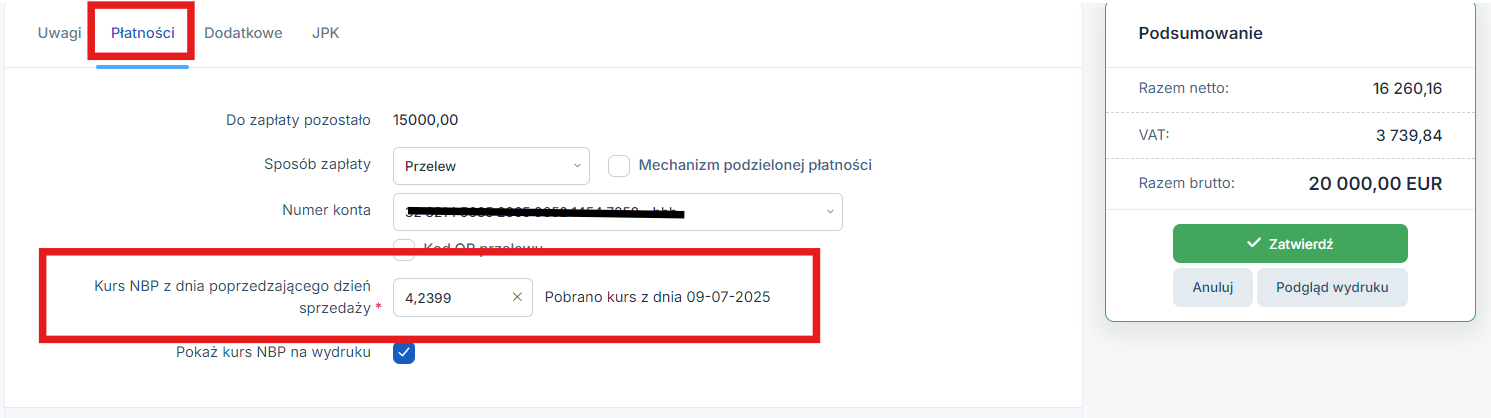1491x418 pixels.
Task: Click the Pobrano kurs z dnia 09-07-2025 note
Action: 658,297
